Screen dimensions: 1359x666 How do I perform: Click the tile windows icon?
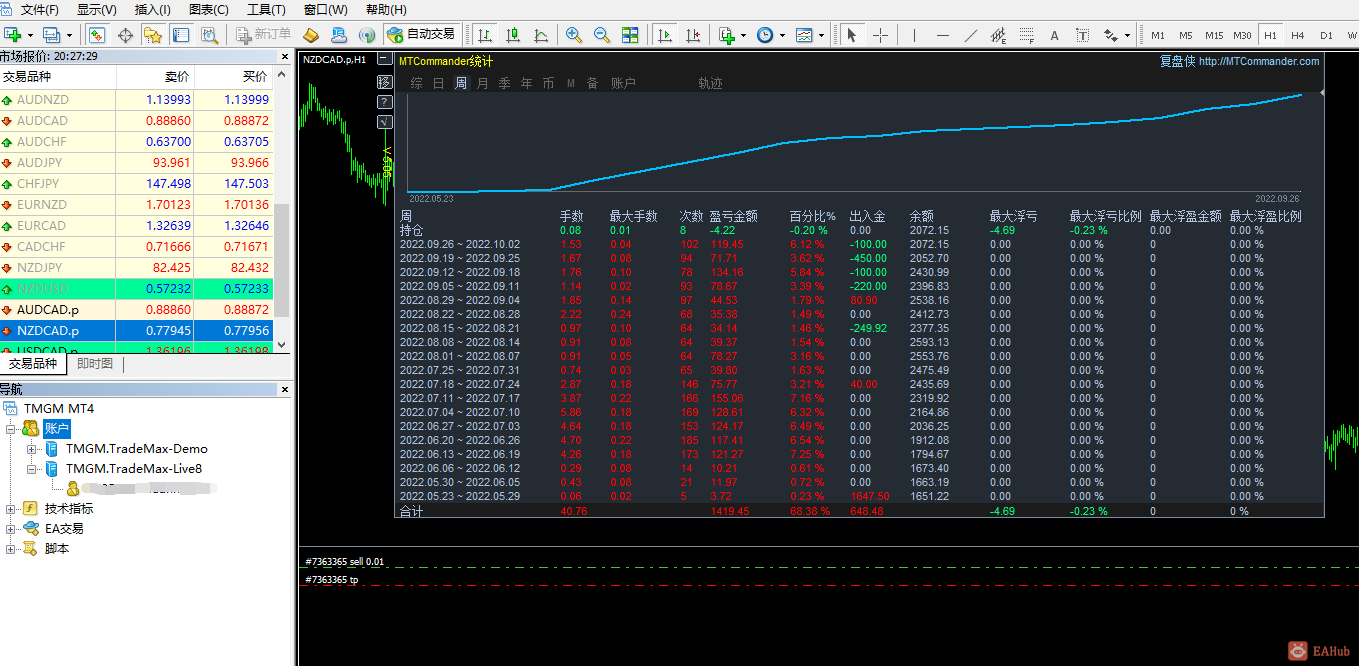coord(630,35)
